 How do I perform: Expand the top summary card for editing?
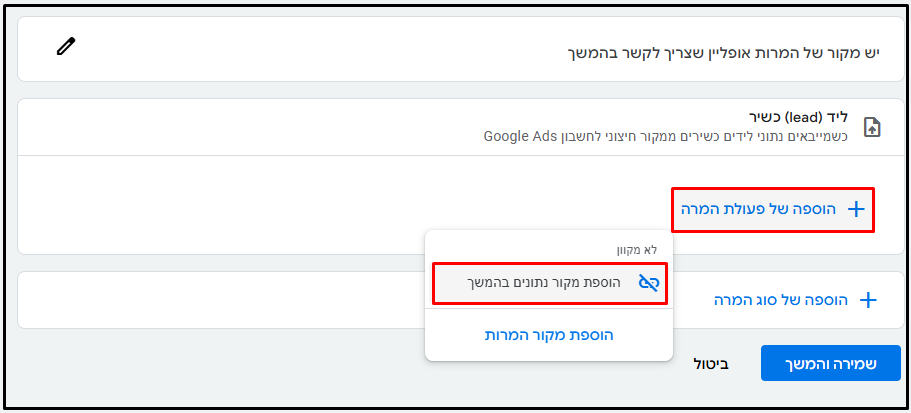tap(461, 49)
